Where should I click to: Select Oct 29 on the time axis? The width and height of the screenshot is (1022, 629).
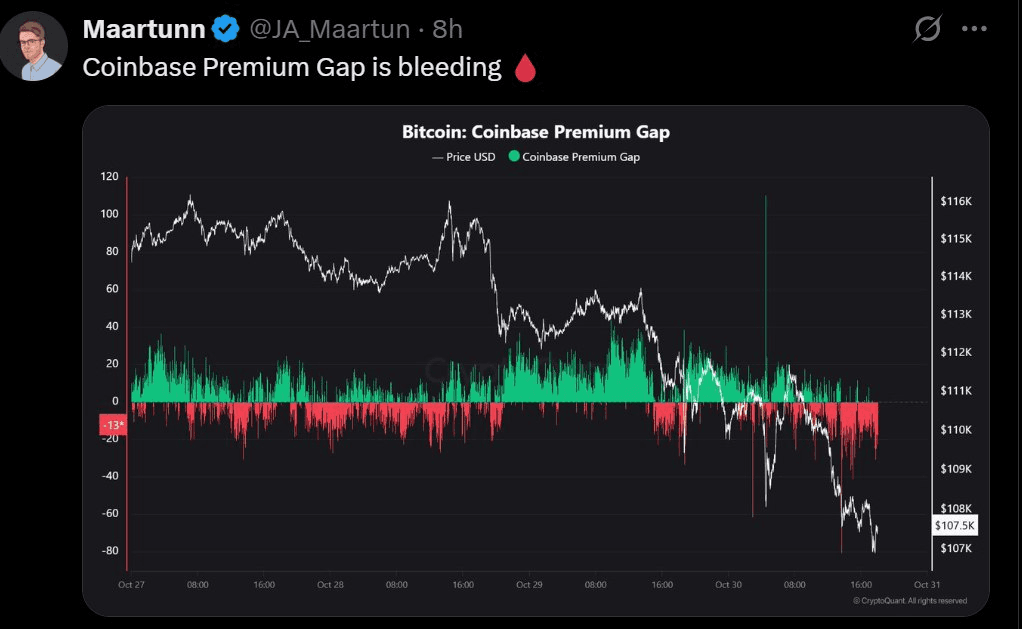point(529,584)
